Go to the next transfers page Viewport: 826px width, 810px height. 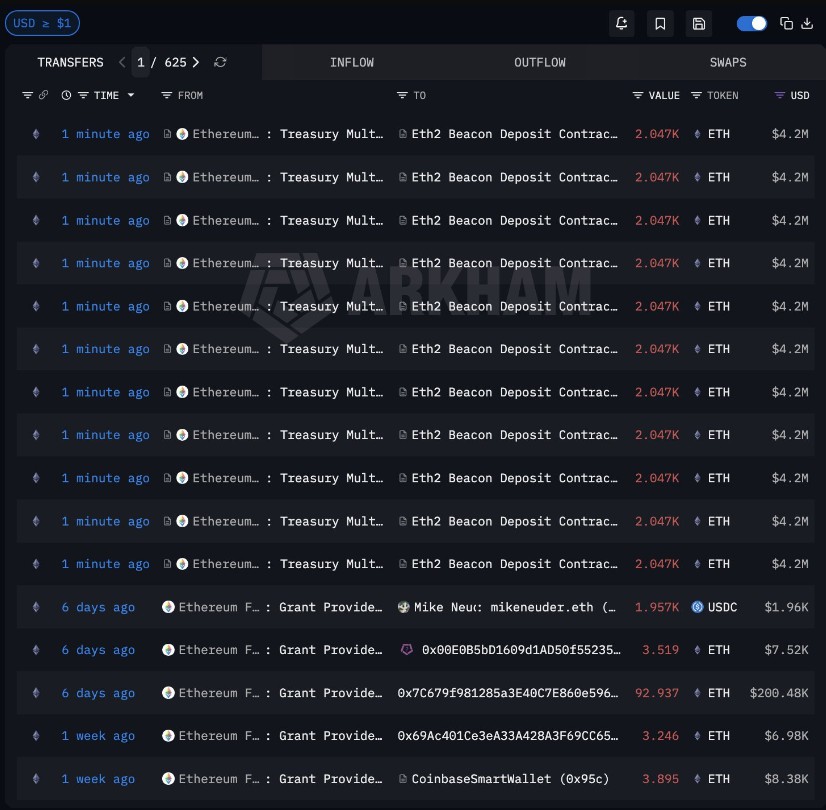(x=195, y=62)
